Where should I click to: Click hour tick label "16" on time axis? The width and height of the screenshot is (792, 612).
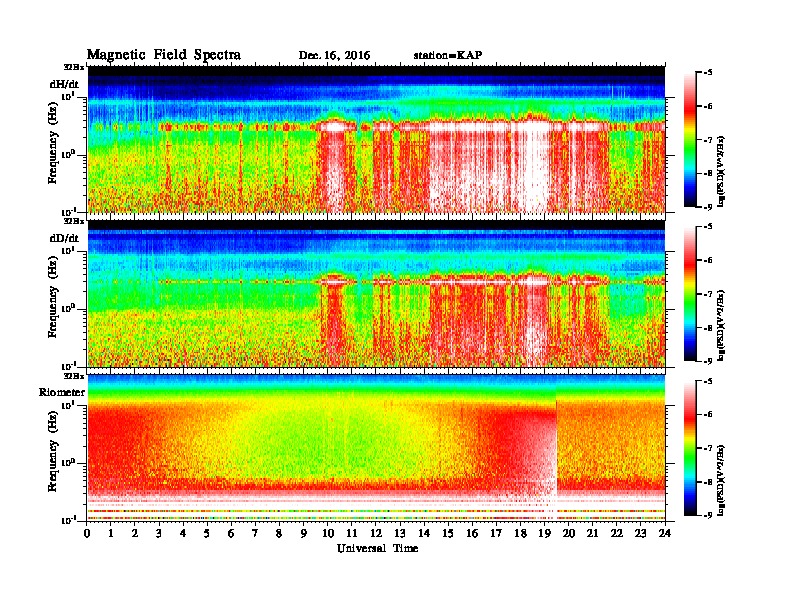coord(472,533)
